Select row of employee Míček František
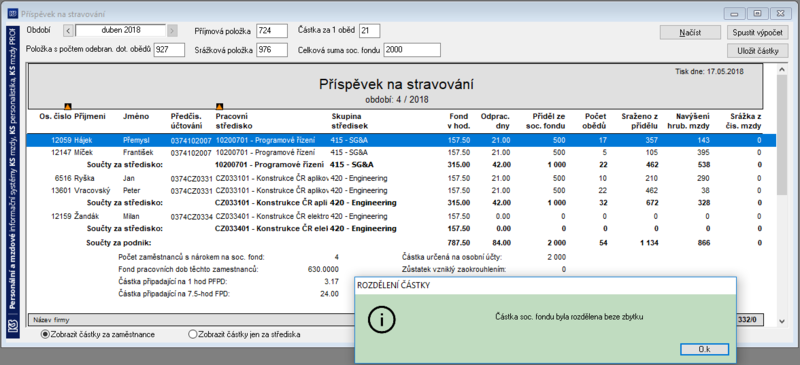800x365 pixels. 402,152
